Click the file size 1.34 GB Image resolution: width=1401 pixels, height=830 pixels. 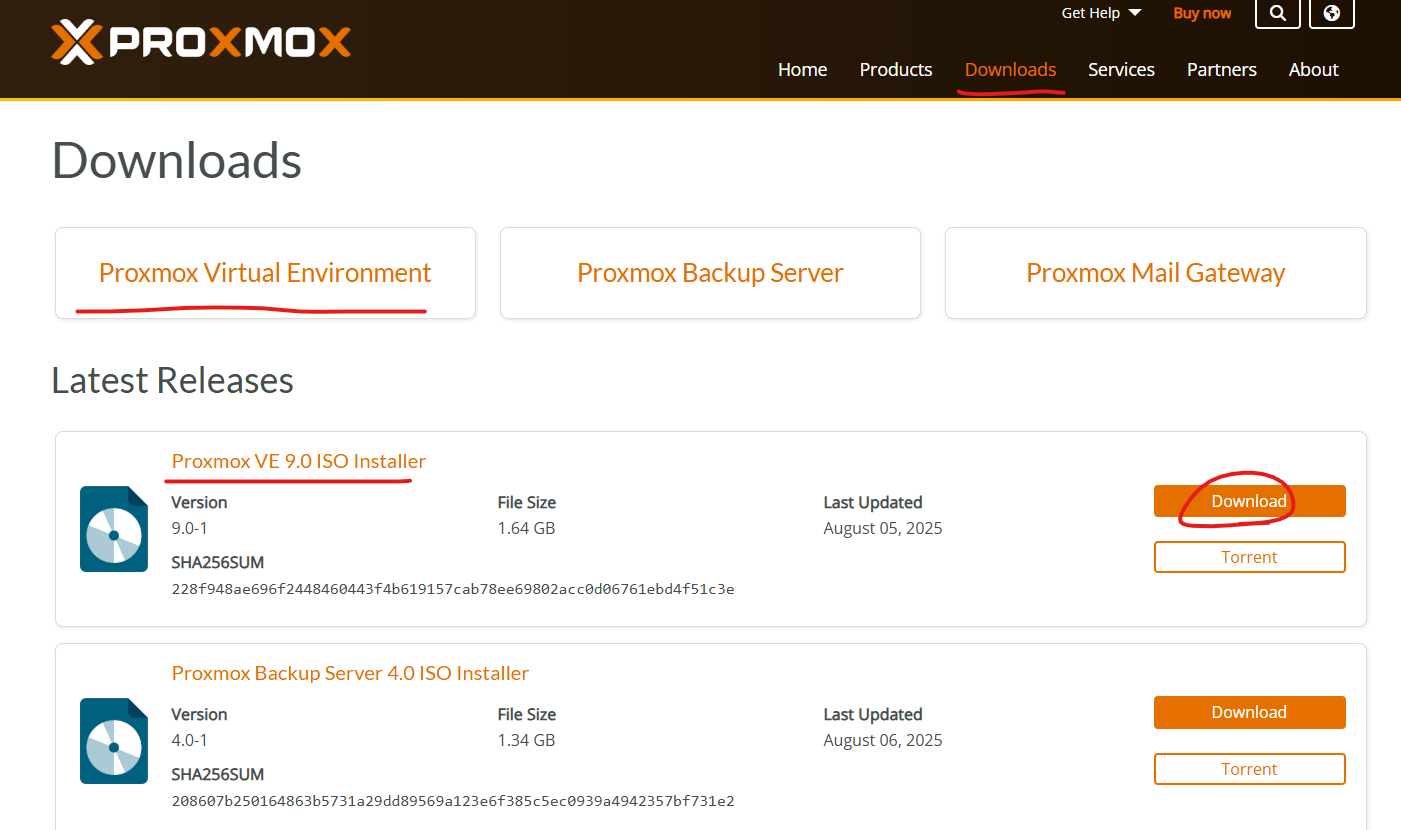click(x=526, y=740)
